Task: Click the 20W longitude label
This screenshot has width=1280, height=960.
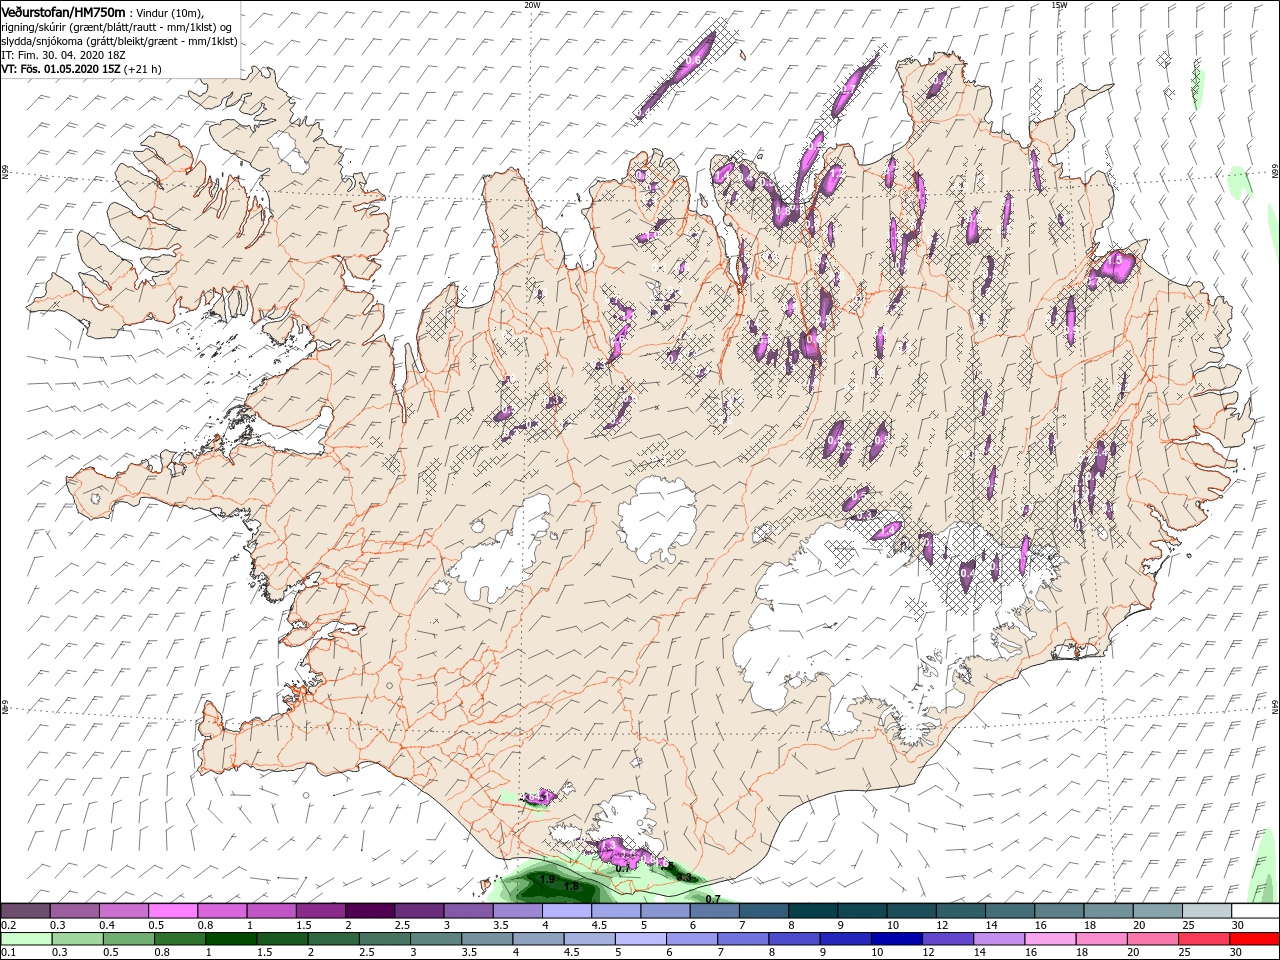Action: point(532,5)
